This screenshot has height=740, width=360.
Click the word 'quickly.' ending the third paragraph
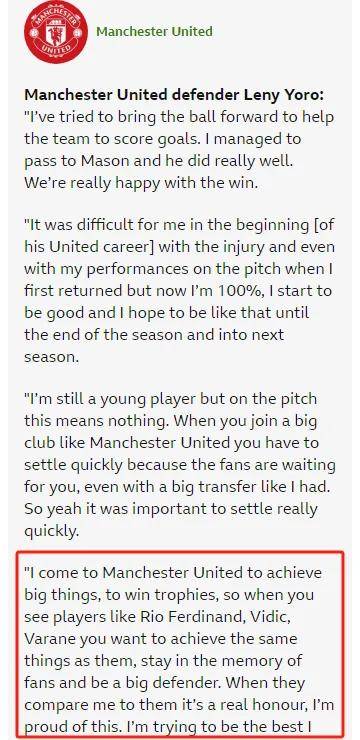pos(51,531)
